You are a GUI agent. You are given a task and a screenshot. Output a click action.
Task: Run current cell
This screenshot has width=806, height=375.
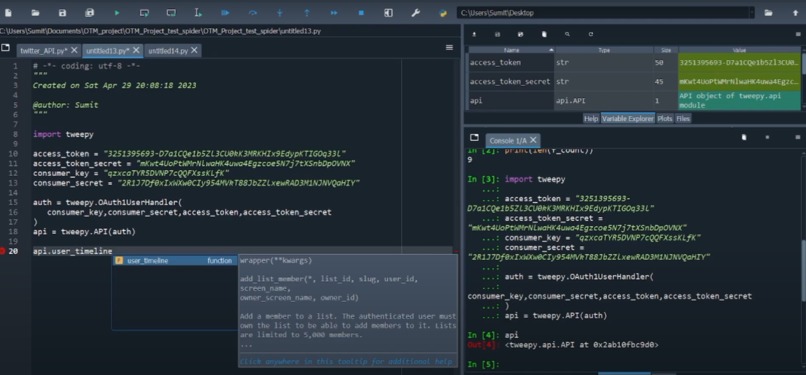pyautogui.click(x=144, y=12)
